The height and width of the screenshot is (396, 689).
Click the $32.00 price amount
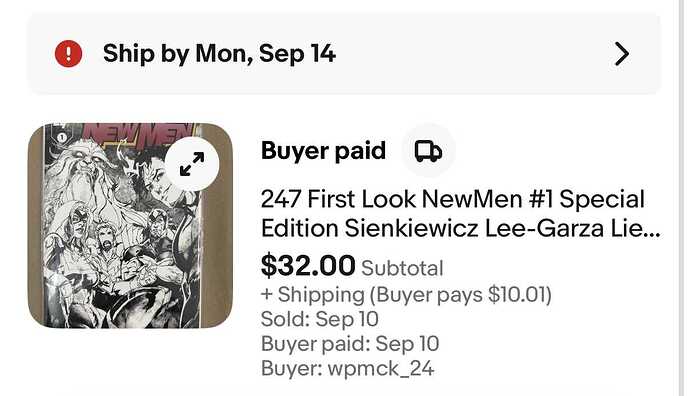coord(308,265)
